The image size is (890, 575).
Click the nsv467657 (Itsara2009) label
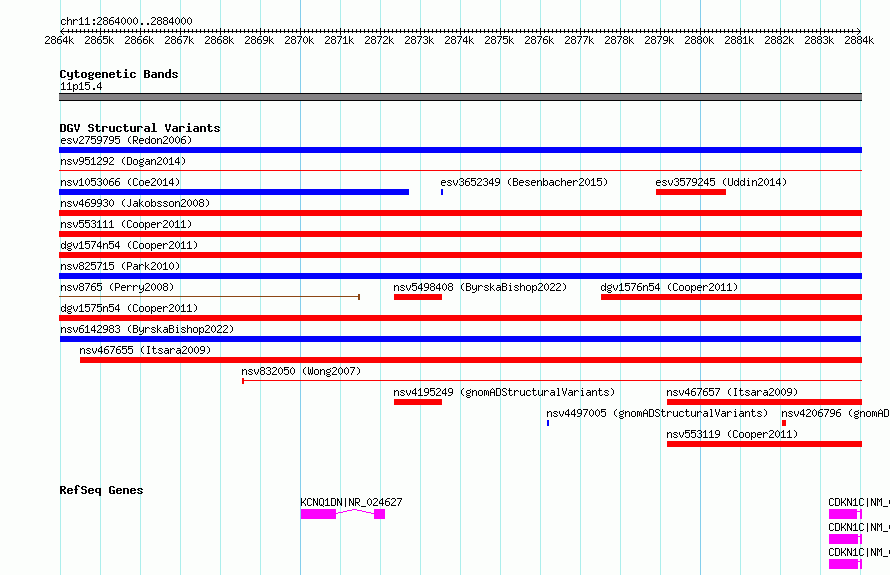732,392
